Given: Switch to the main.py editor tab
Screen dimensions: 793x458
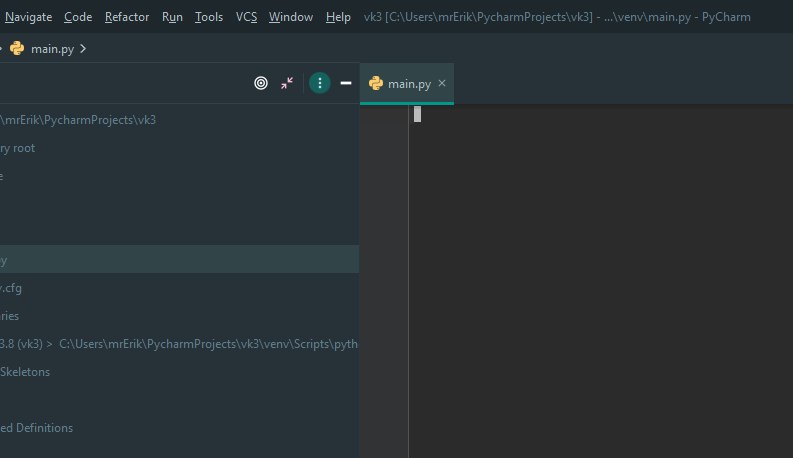Looking at the screenshot, I should (409, 83).
